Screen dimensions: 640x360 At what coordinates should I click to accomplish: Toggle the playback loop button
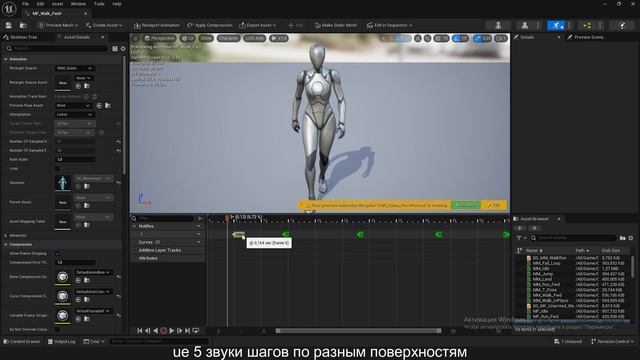[x=196, y=331]
